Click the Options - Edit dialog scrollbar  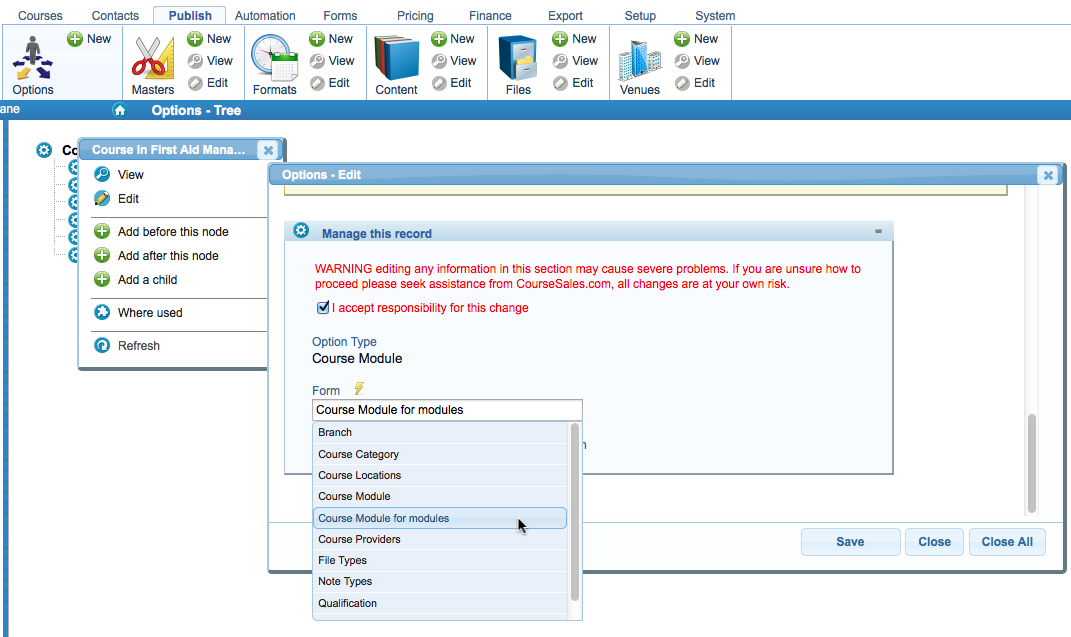click(x=1031, y=463)
